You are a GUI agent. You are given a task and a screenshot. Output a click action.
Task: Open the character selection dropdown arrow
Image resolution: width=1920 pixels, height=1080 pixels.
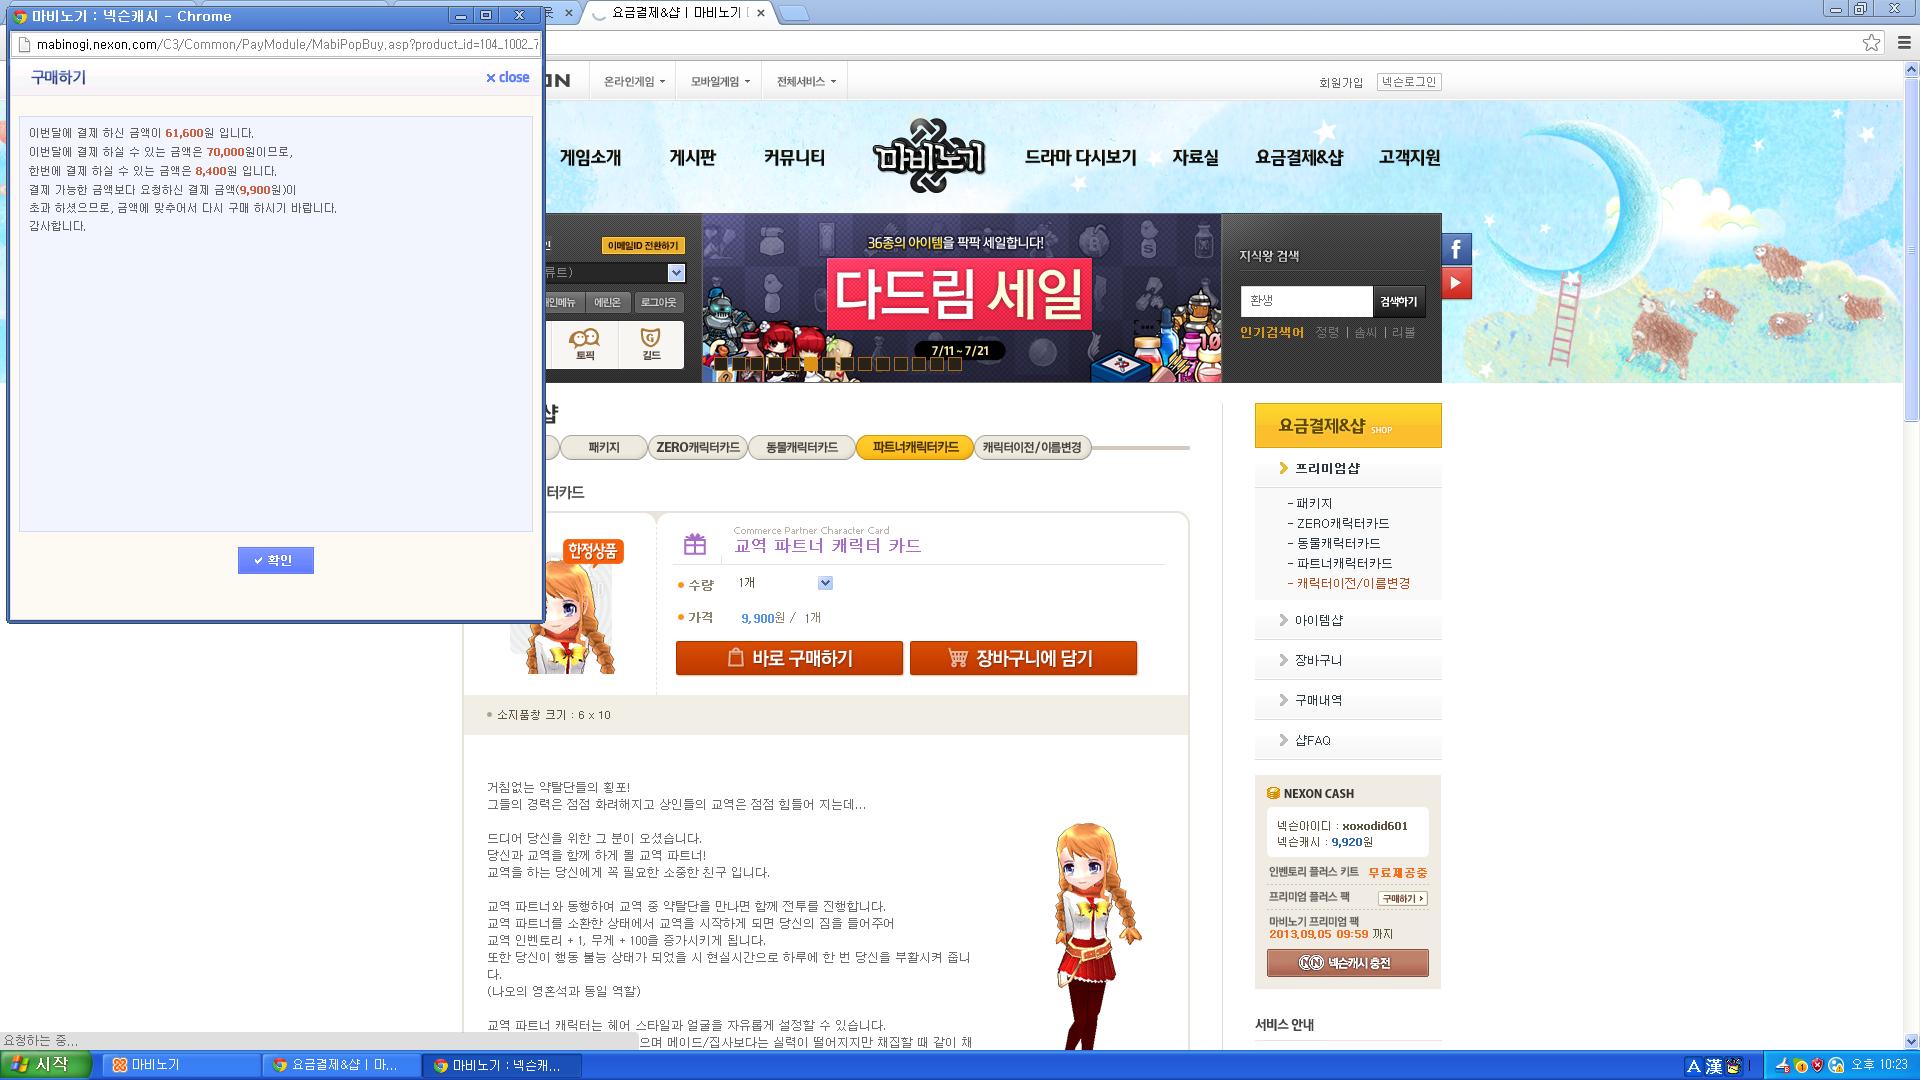pyautogui.click(x=676, y=273)
